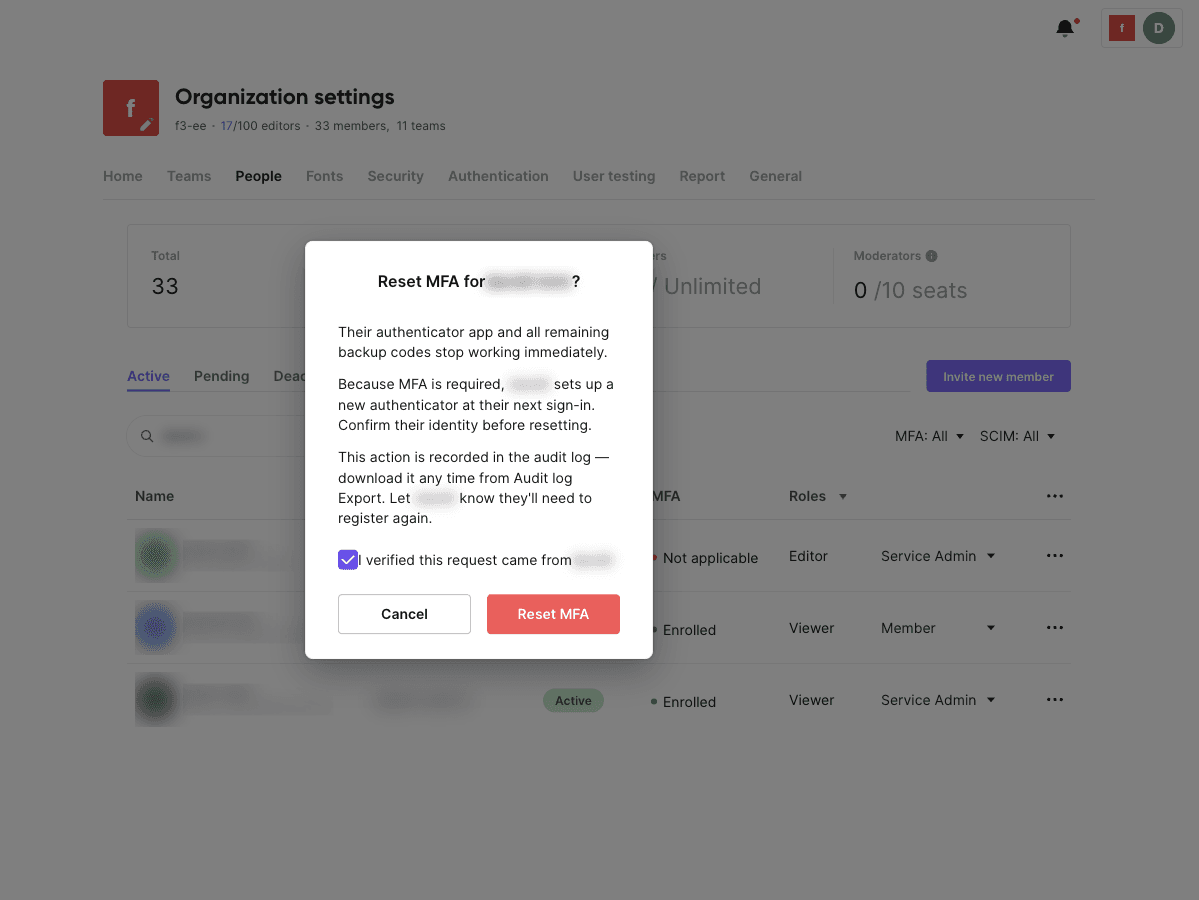Viewport: 1199px width, 900px height.
Task: Click the Invite new member button
Action: click(998, 376)
